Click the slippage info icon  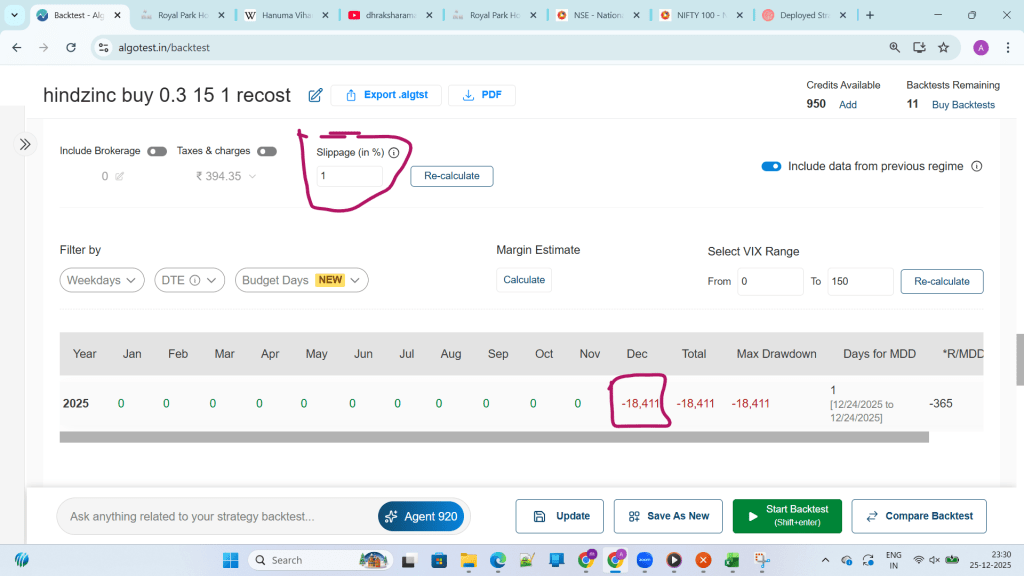[393, 153]
